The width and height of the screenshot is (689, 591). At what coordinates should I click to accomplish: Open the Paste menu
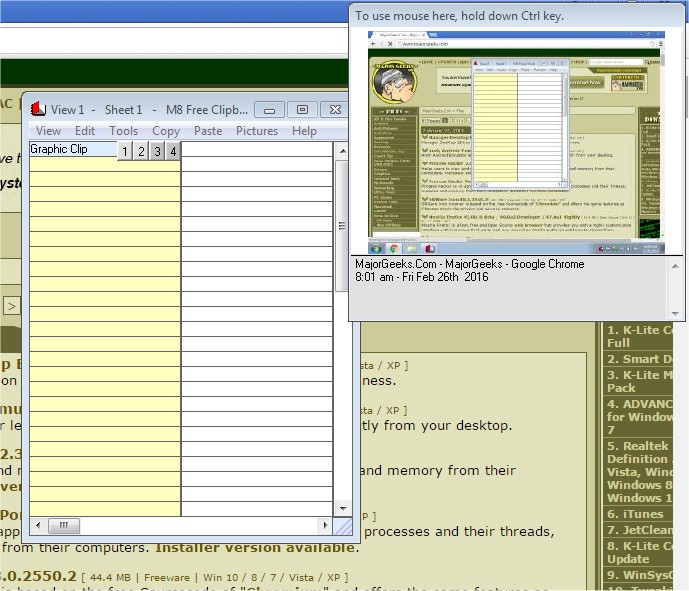click(x=208, y=131)
